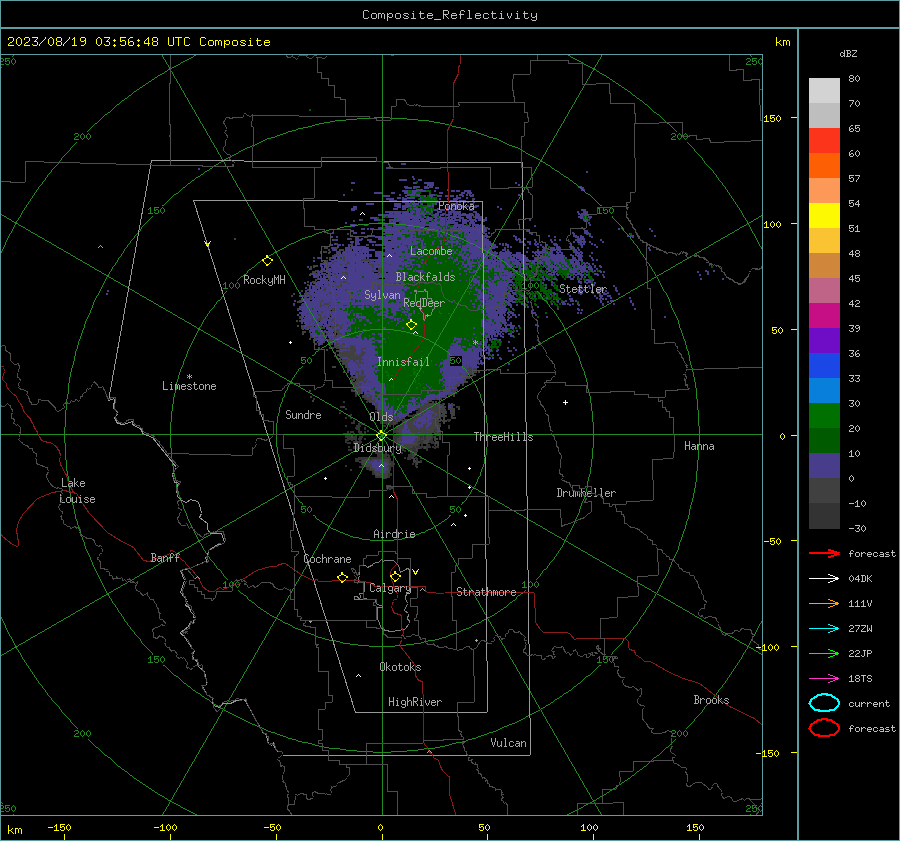Click the green 22JP arrow icon

tap(824, 653)
